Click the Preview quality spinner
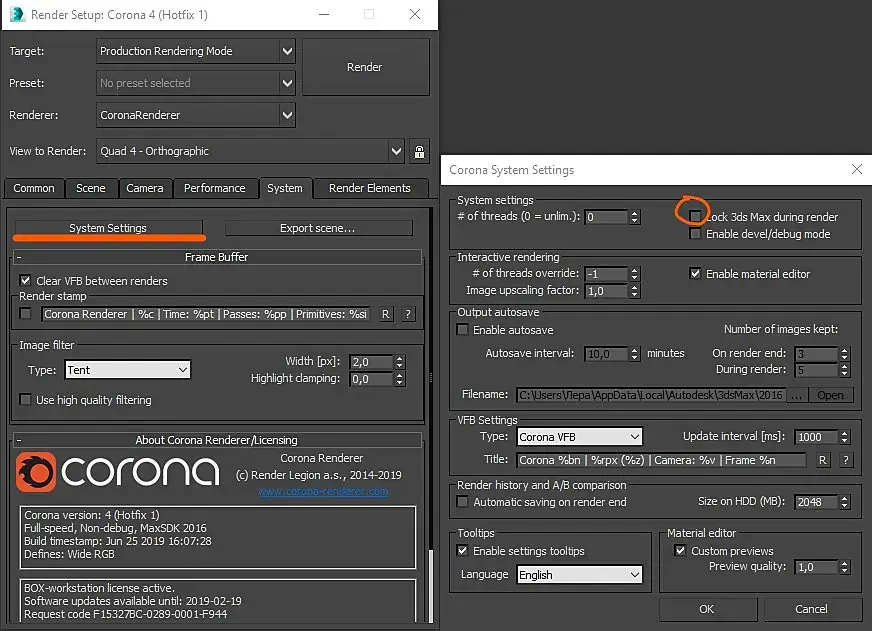 [845, 567]
